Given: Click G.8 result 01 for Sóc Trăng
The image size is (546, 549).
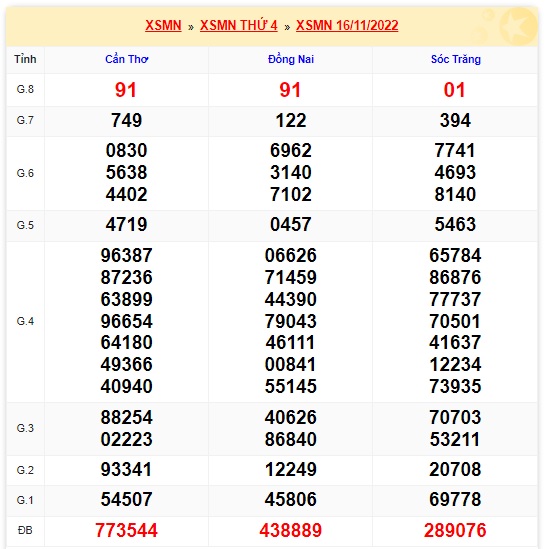Looking at the screenshot, I should (455, 90).
